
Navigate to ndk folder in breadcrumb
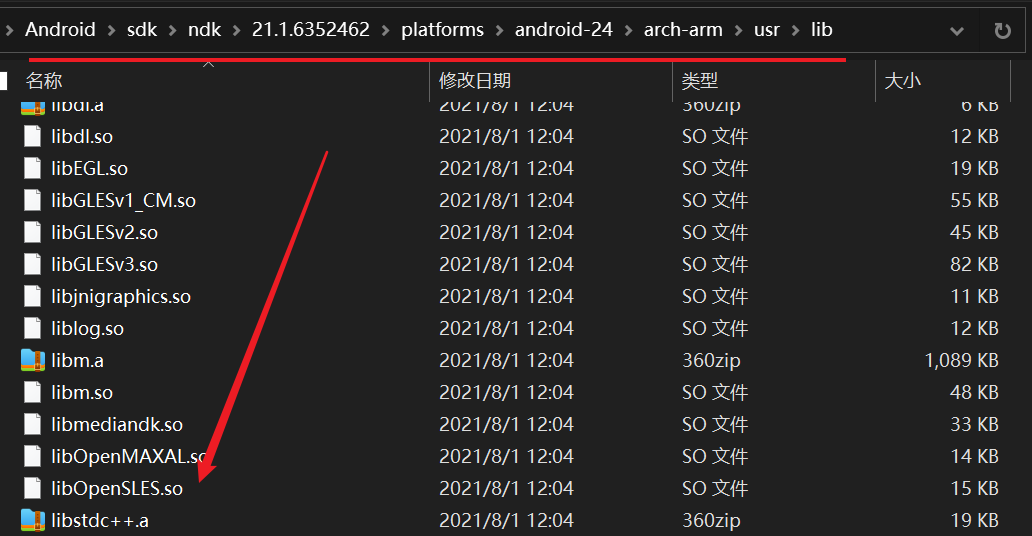pos(205,30)
